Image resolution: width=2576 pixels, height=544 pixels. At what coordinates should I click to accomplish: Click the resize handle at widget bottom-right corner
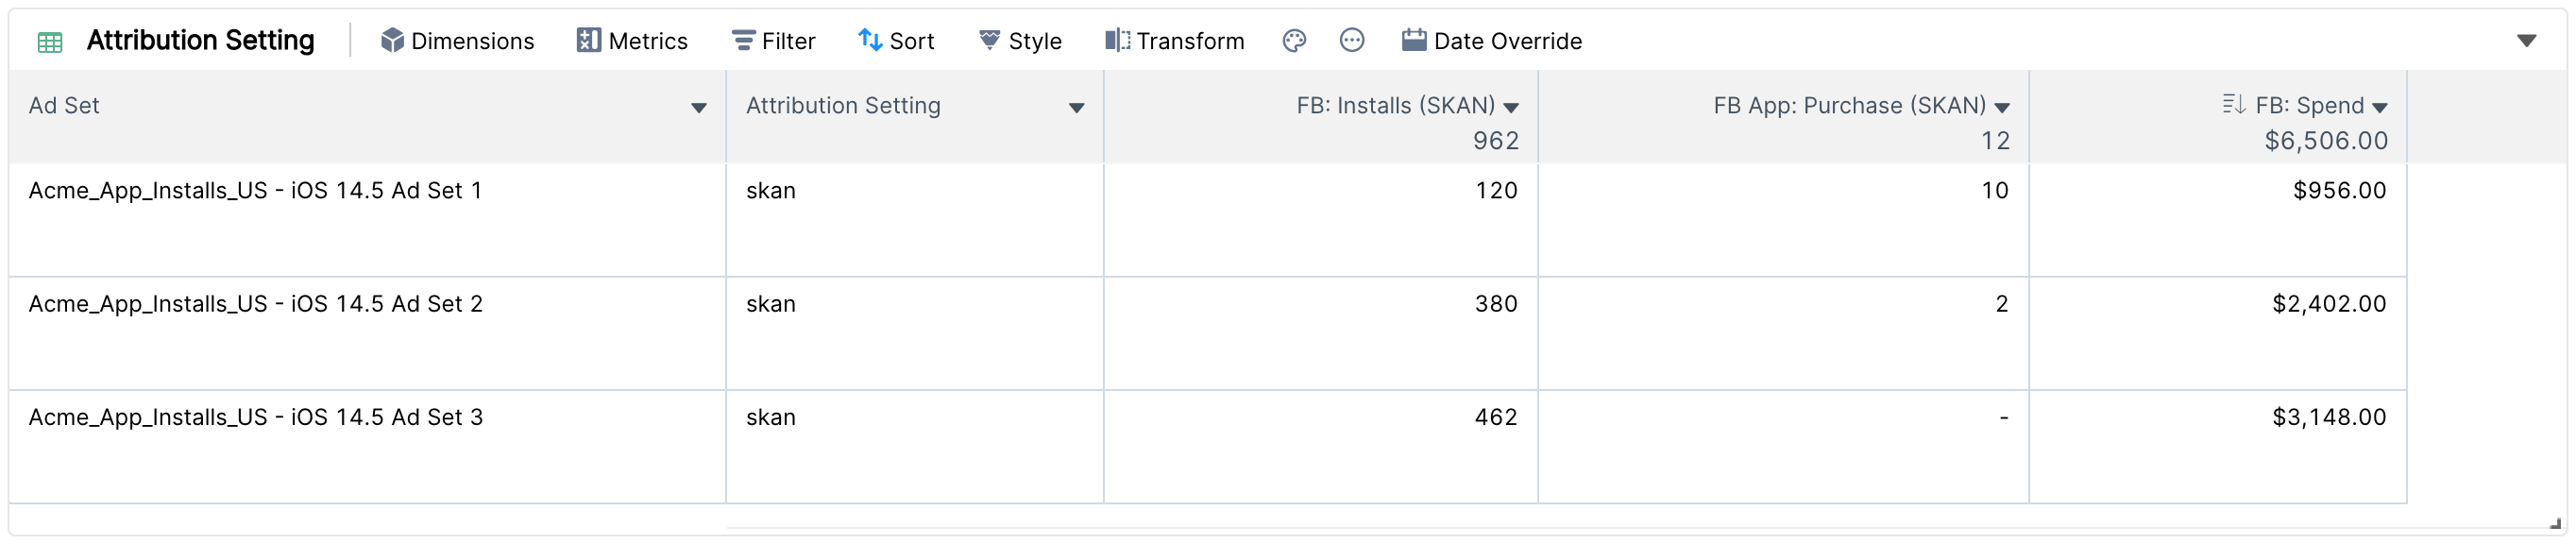pyautogui.click(x=2555, y=523)
